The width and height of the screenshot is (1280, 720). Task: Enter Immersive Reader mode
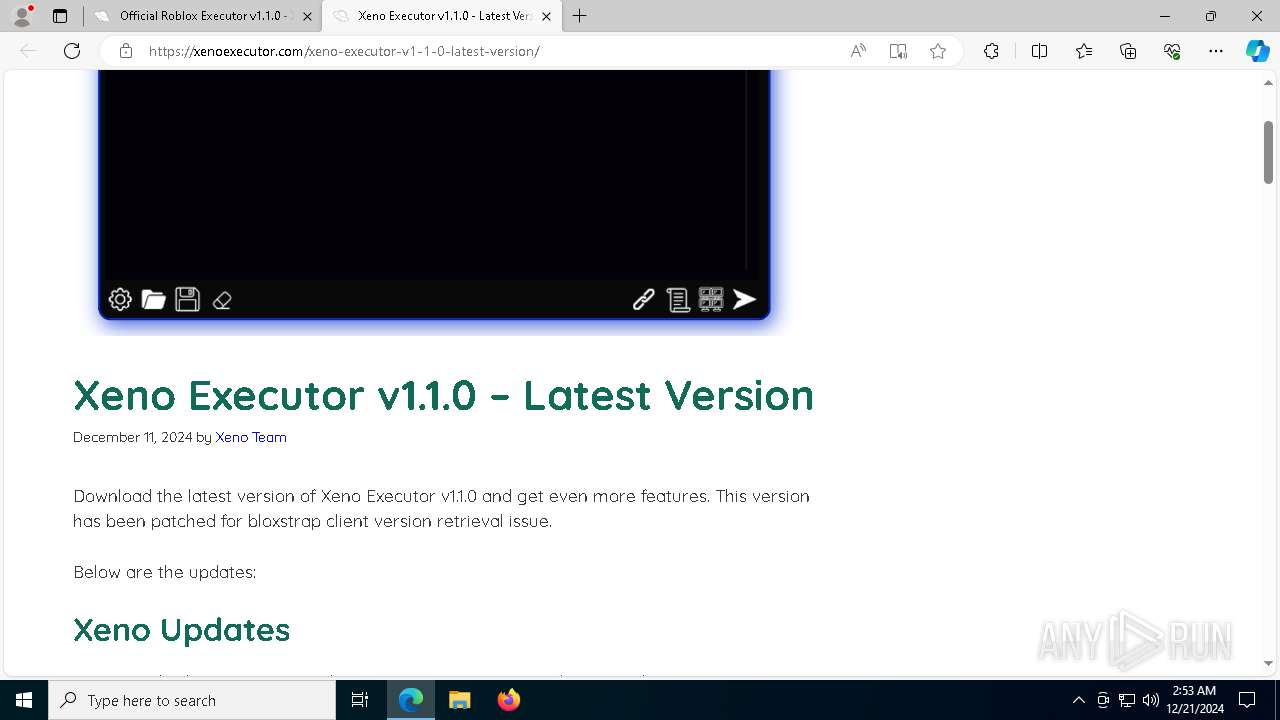coord(898,51)
